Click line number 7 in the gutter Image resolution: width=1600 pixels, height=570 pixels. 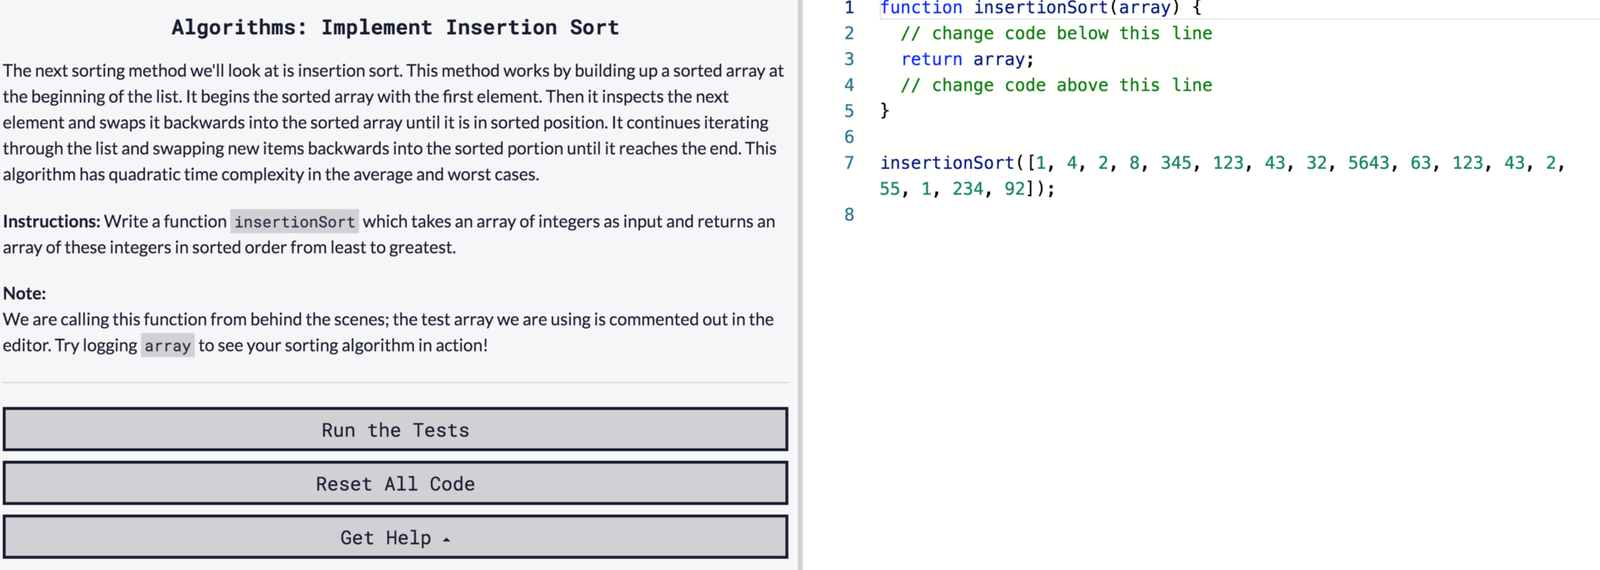pyautogui.click(x=849, y=163)
